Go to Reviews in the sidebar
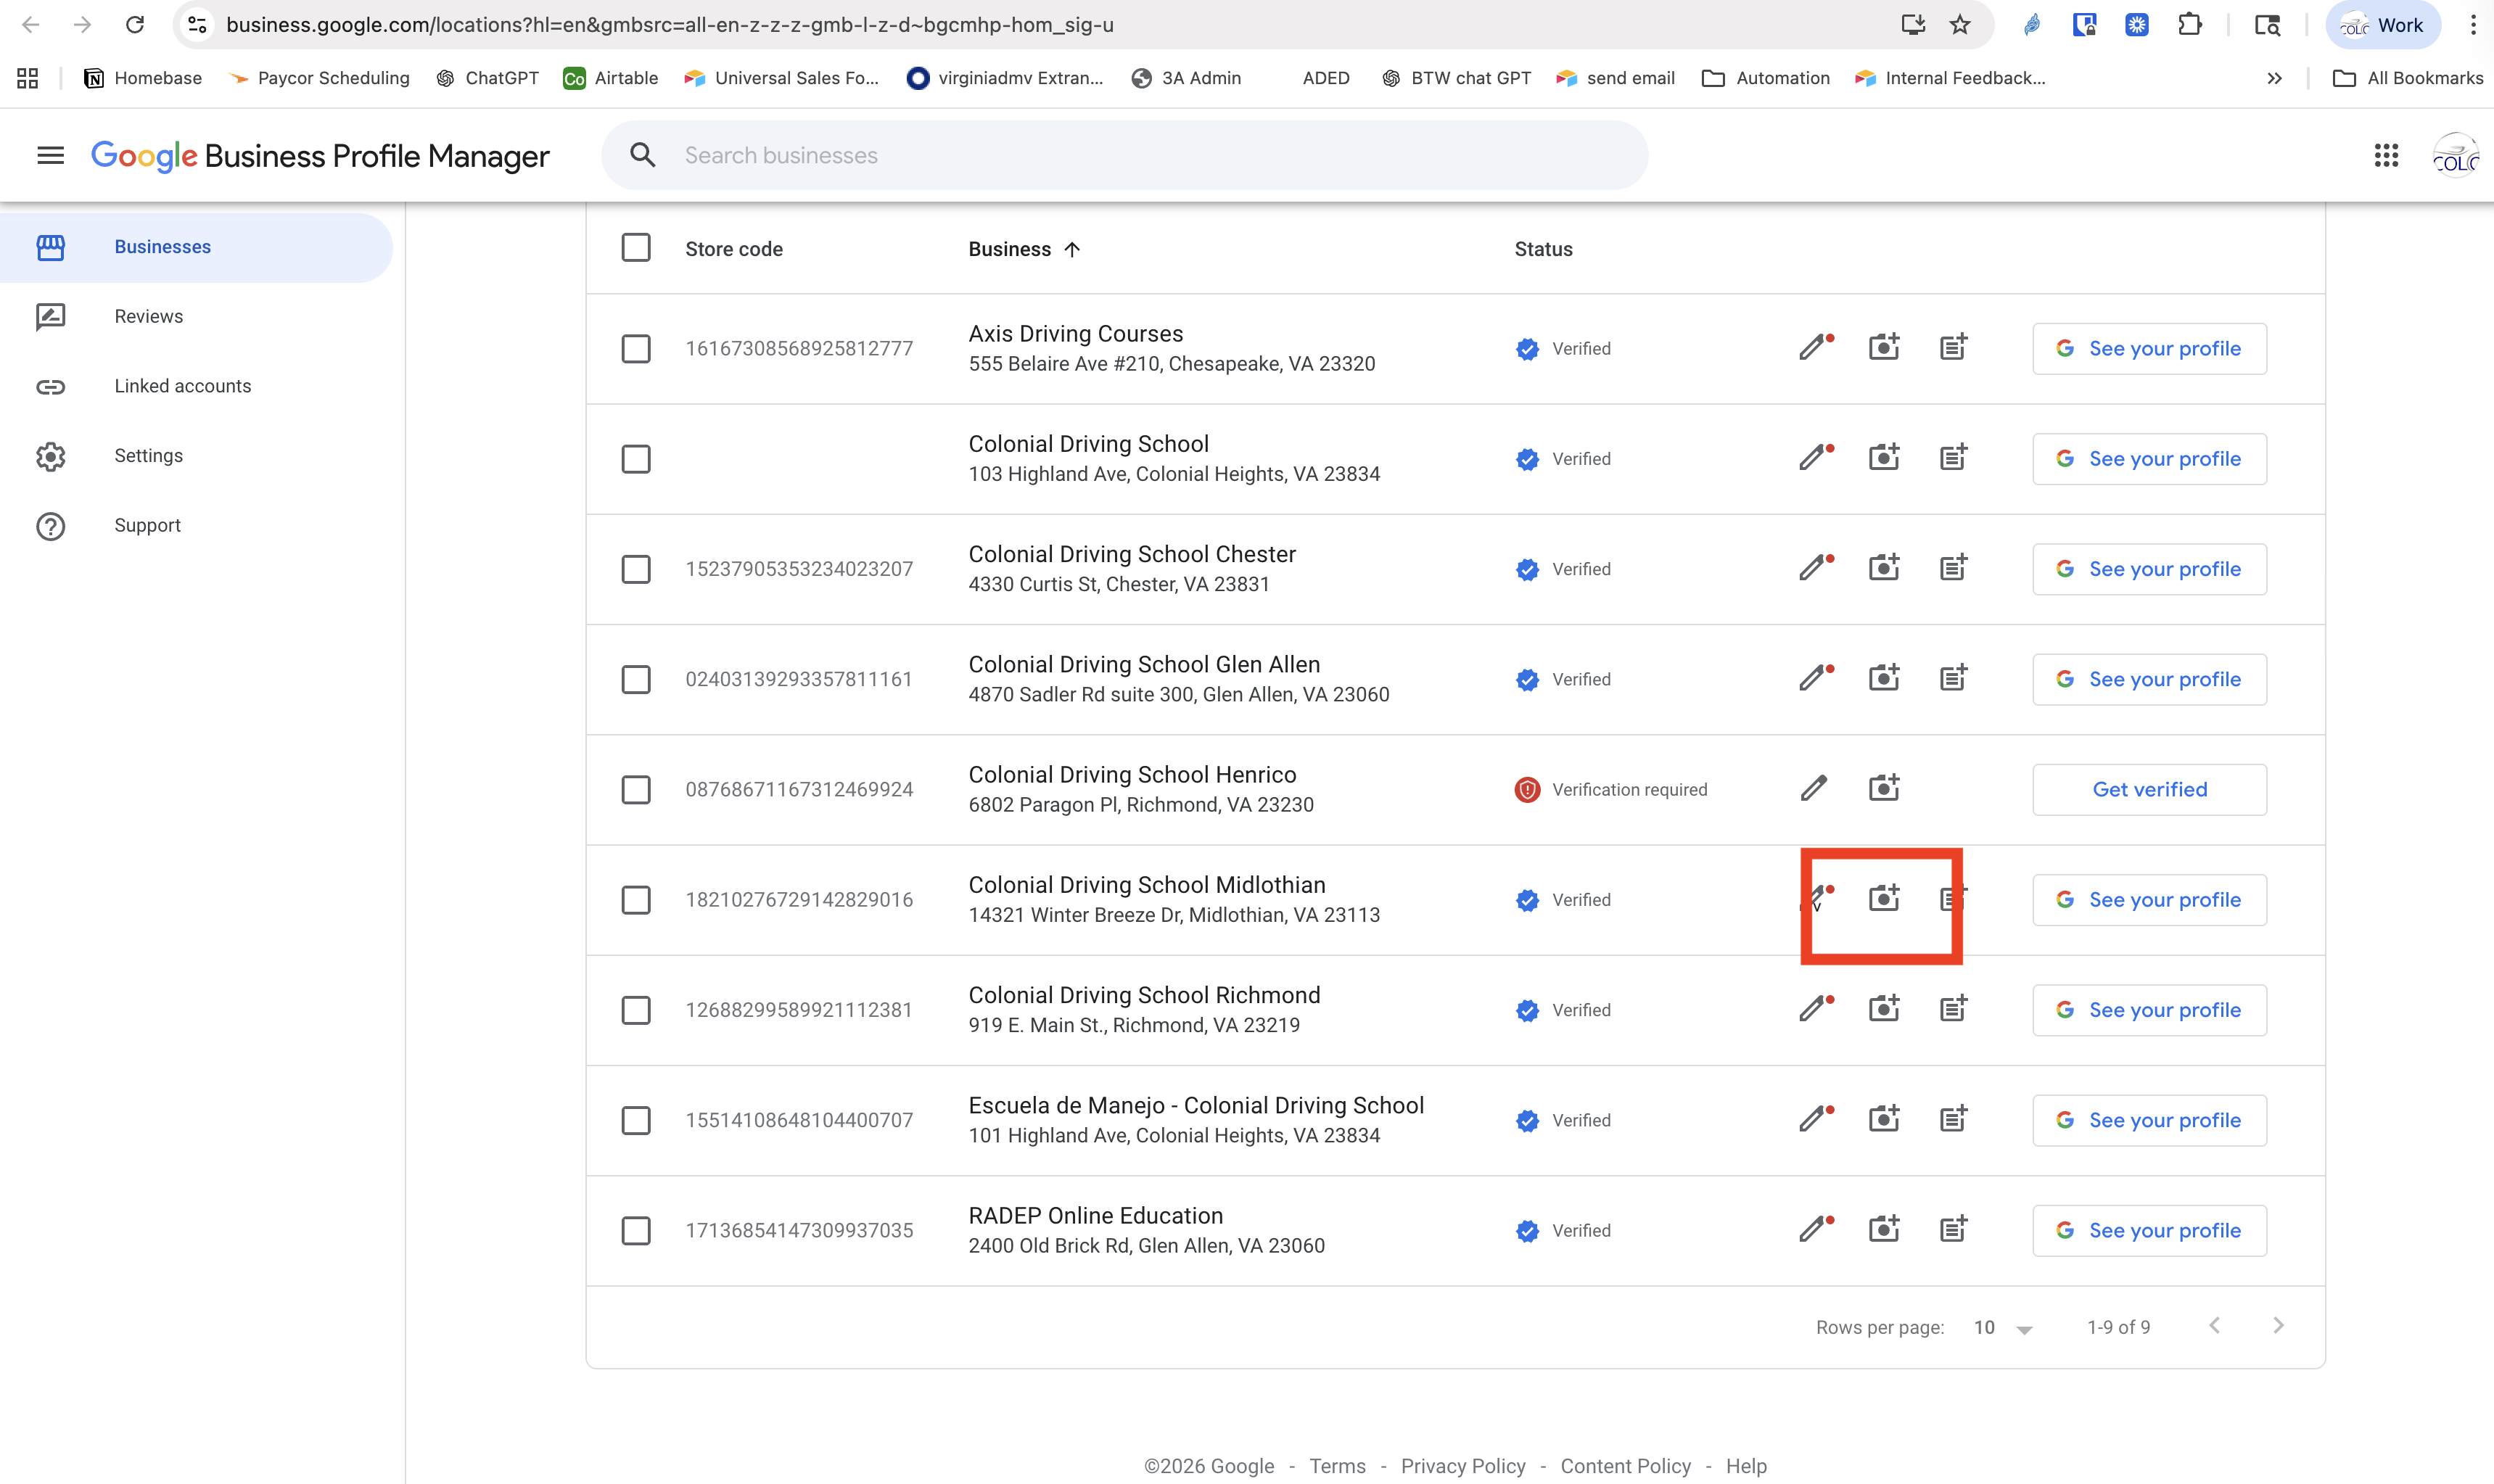 point(196,316)
